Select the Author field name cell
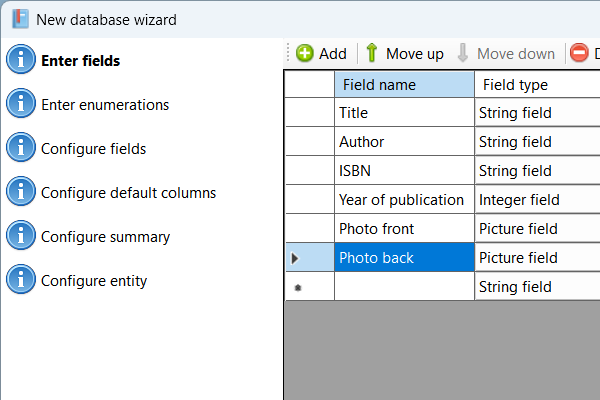Screen dimensions: 600x400 click(404, 142)
